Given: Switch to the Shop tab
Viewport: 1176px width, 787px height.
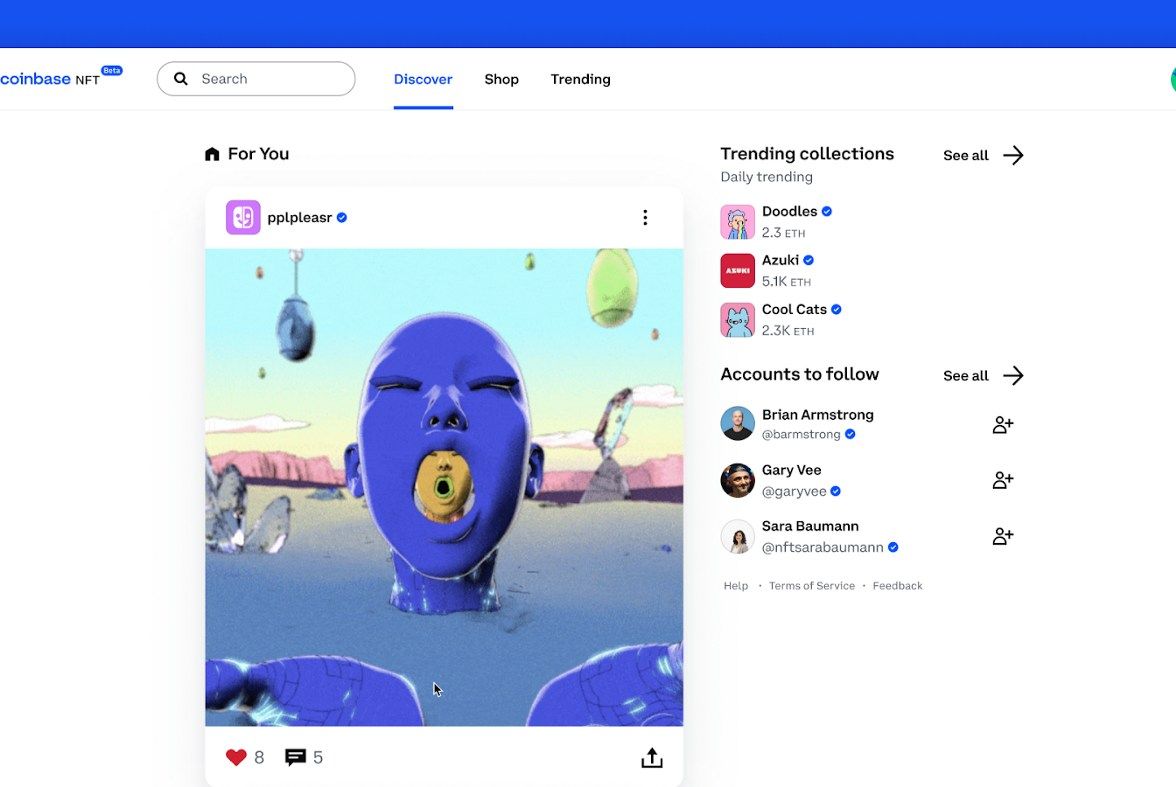Looking at the screenshot, I should coord(501,79).
